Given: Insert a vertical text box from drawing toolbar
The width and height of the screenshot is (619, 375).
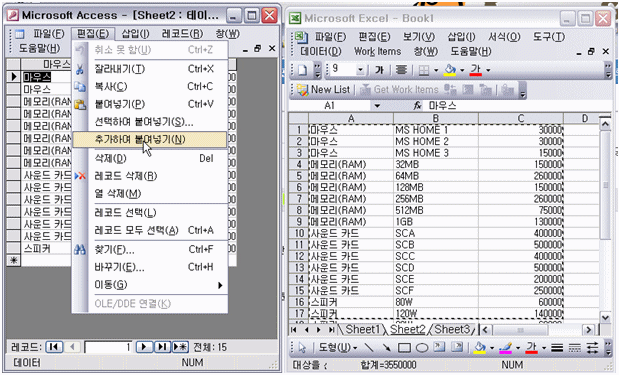Looking at the screenshot, I should click(457, 347).
